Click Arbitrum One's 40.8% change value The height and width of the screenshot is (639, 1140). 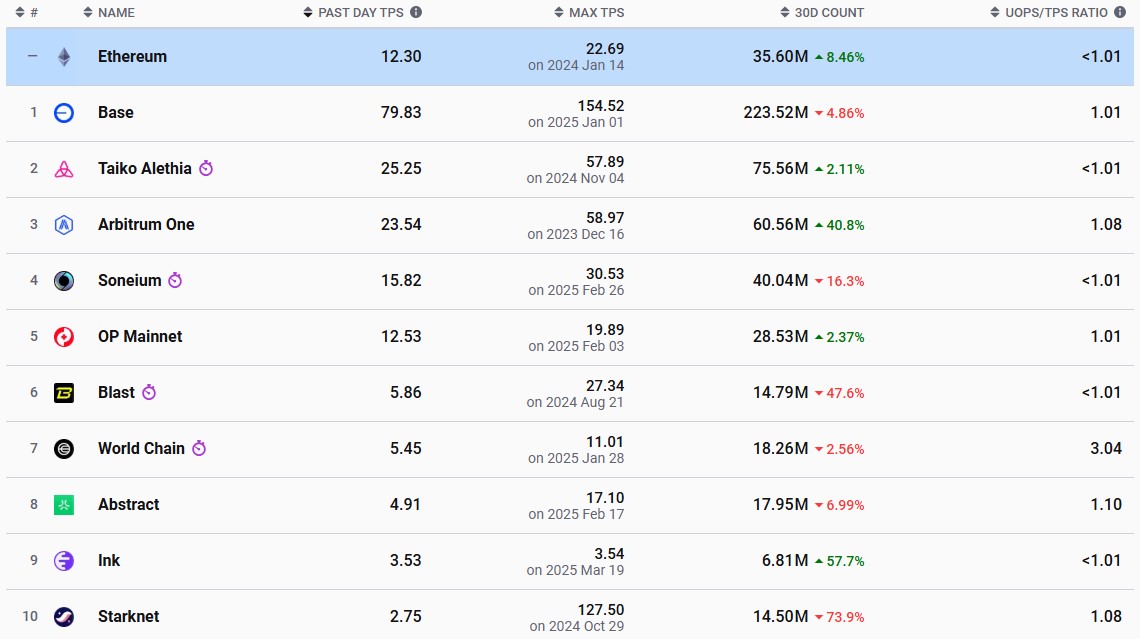point(846,225)
